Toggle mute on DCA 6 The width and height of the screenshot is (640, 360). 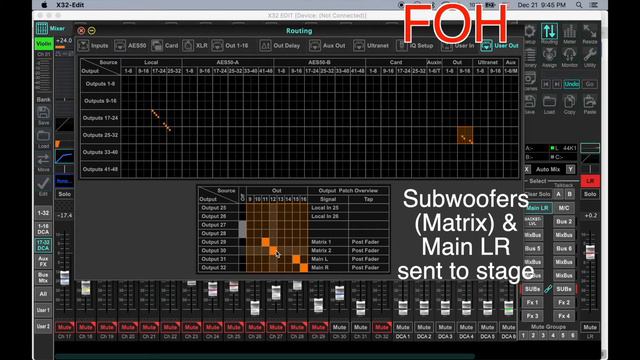click(x=509, y=327)
